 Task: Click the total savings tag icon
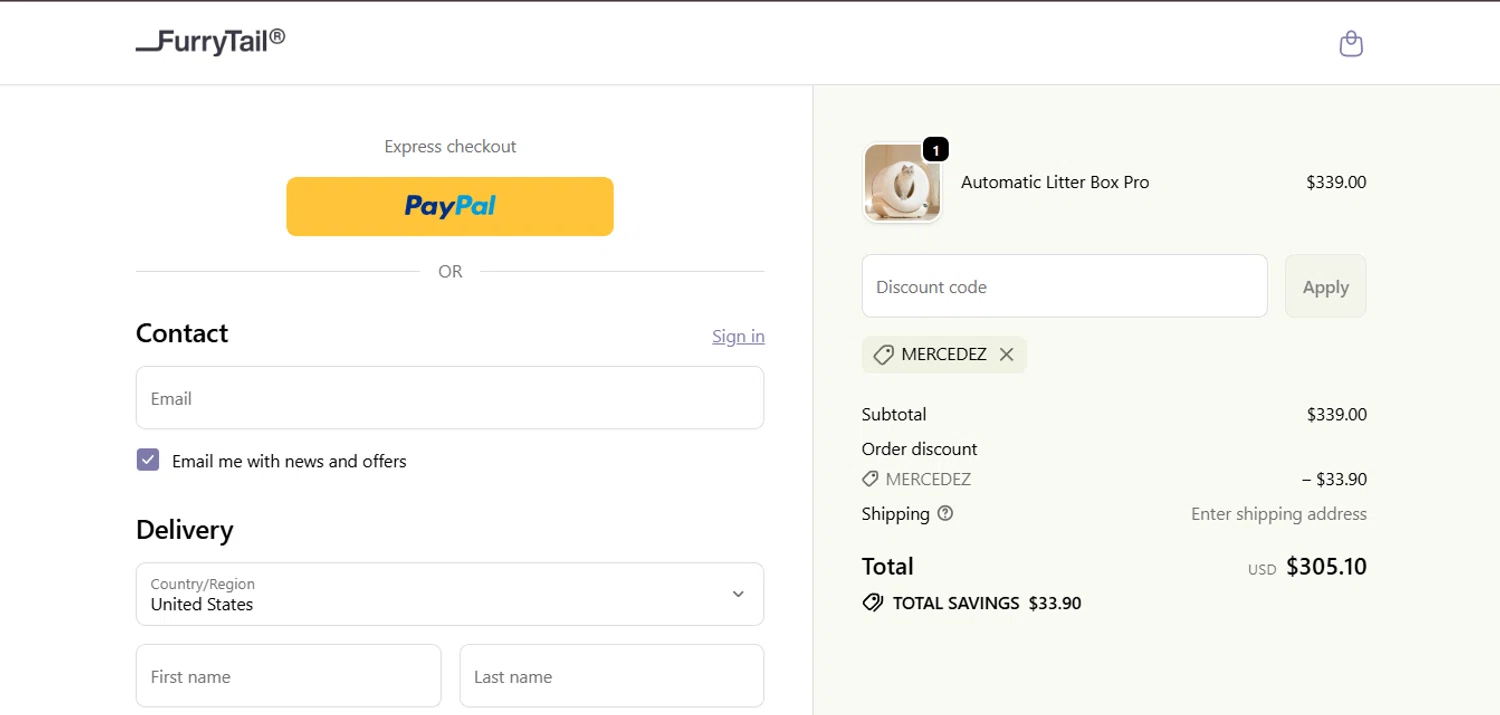click(873, 603)
